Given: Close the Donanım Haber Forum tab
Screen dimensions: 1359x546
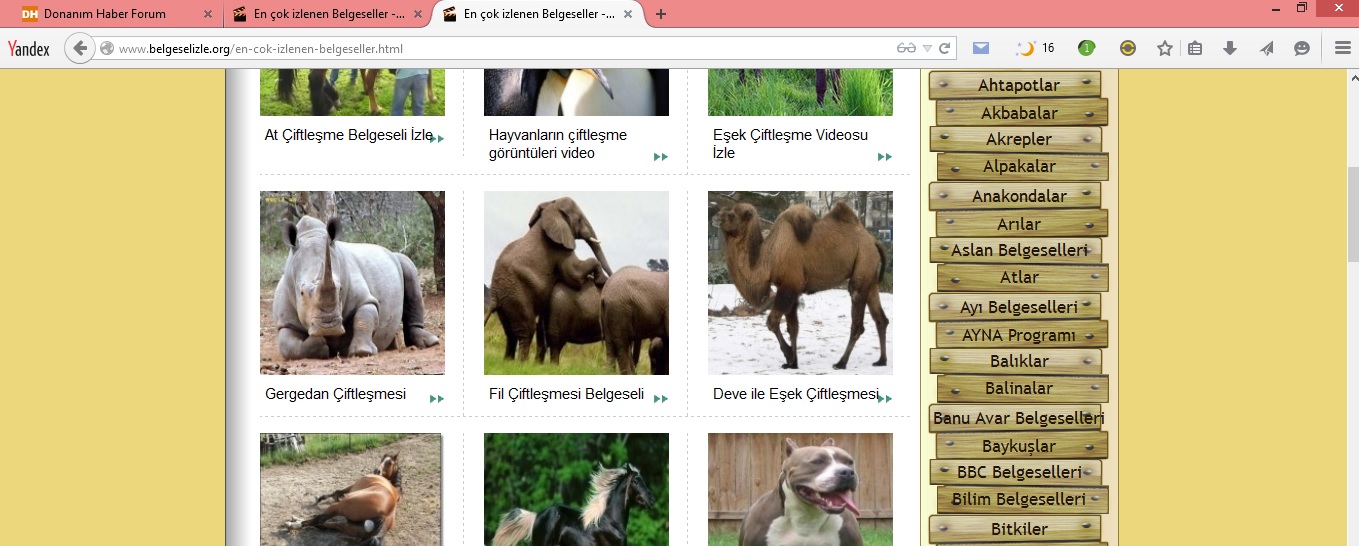Looking at the screenshot, I should [207, 14].
